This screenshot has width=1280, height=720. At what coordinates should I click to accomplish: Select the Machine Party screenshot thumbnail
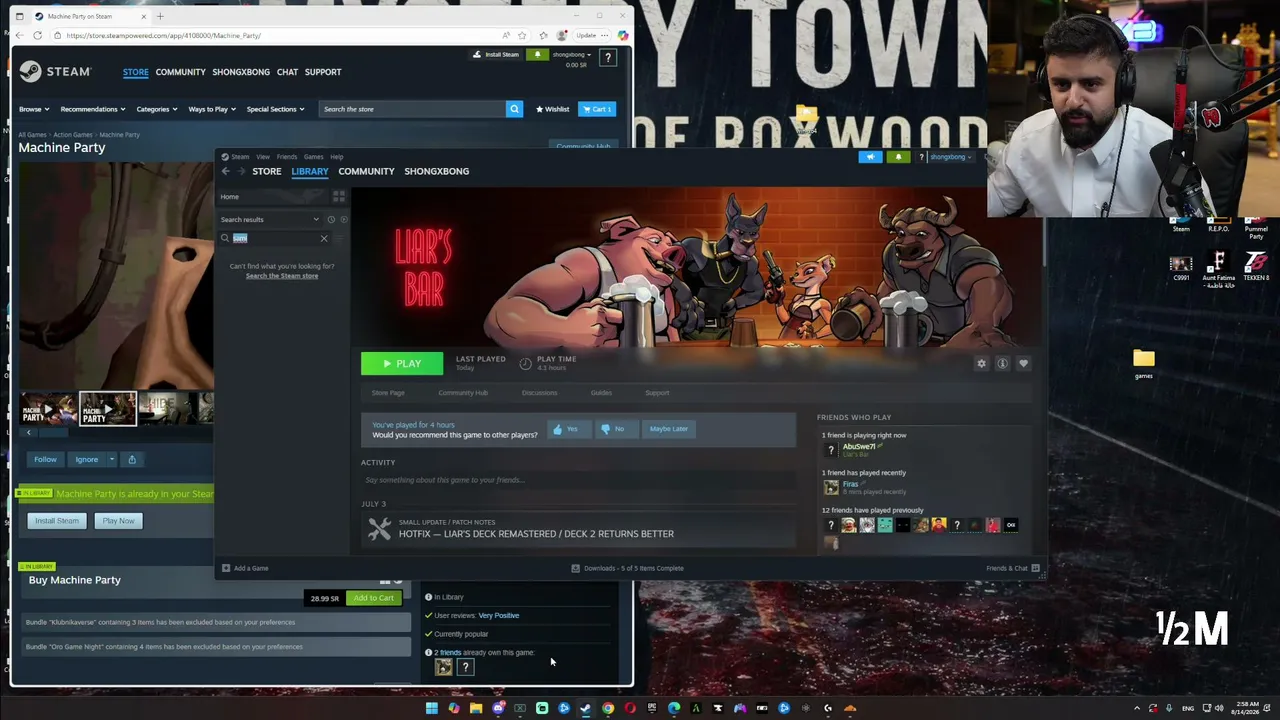click(x=108, y=409)
